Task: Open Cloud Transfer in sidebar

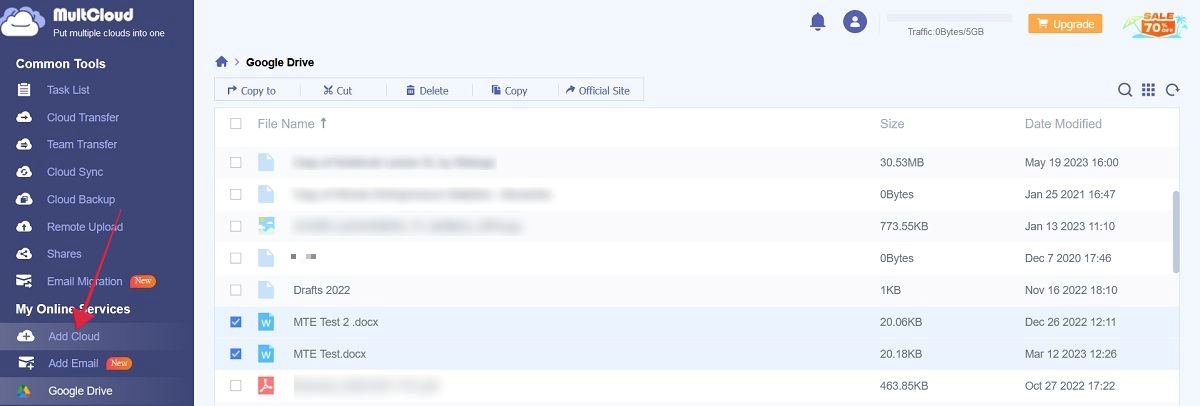Action: click(83, 117)
